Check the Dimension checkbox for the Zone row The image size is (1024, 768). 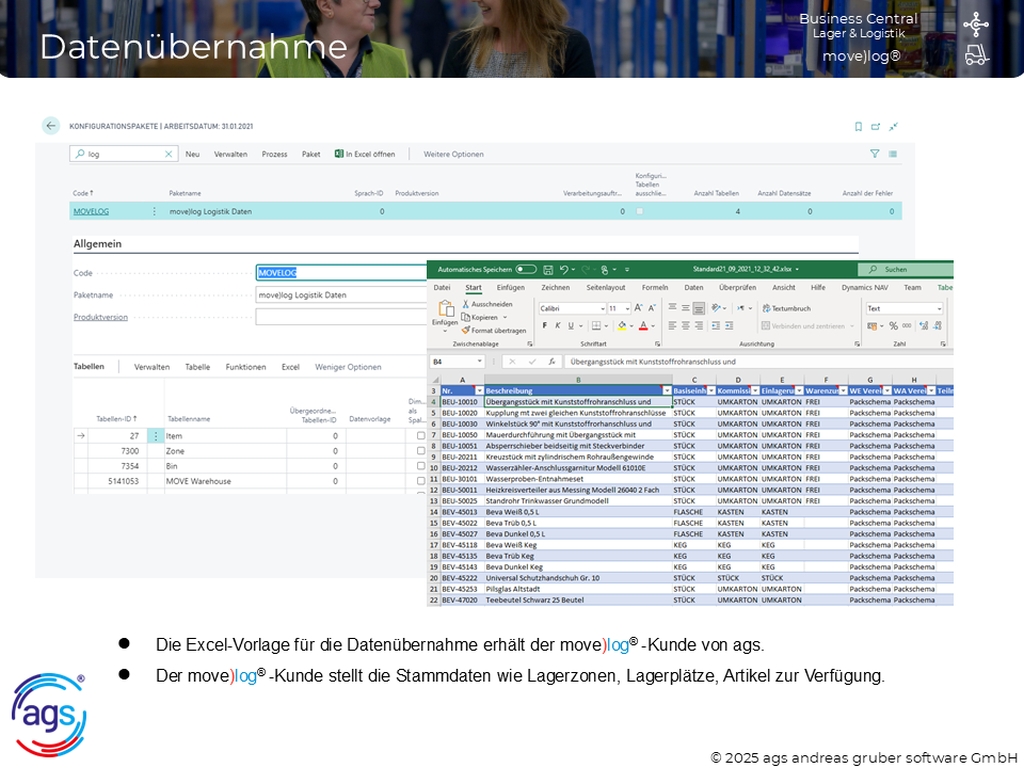(x=421, y=451)
